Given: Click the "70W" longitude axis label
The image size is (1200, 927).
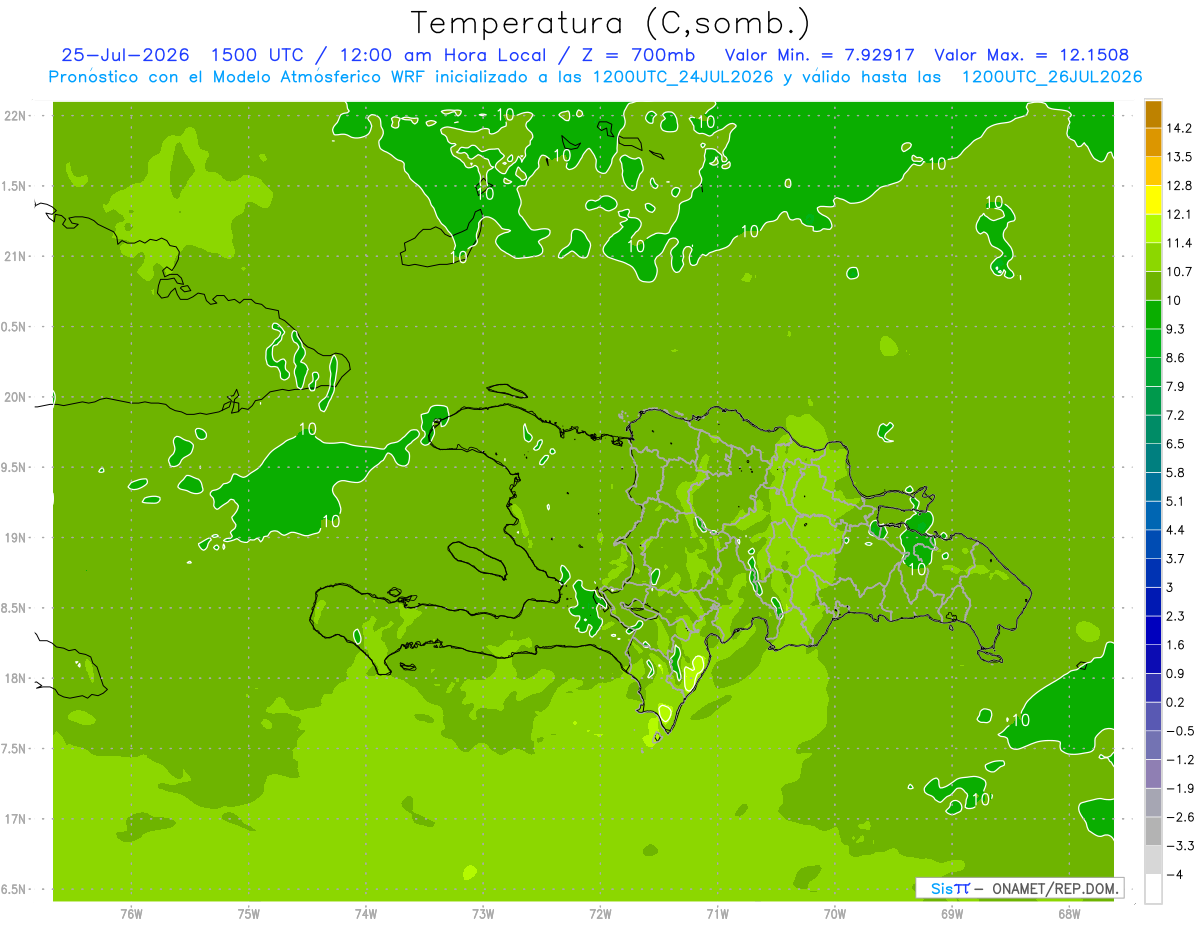Looking at the screenshot, I should tap(834, 913).
